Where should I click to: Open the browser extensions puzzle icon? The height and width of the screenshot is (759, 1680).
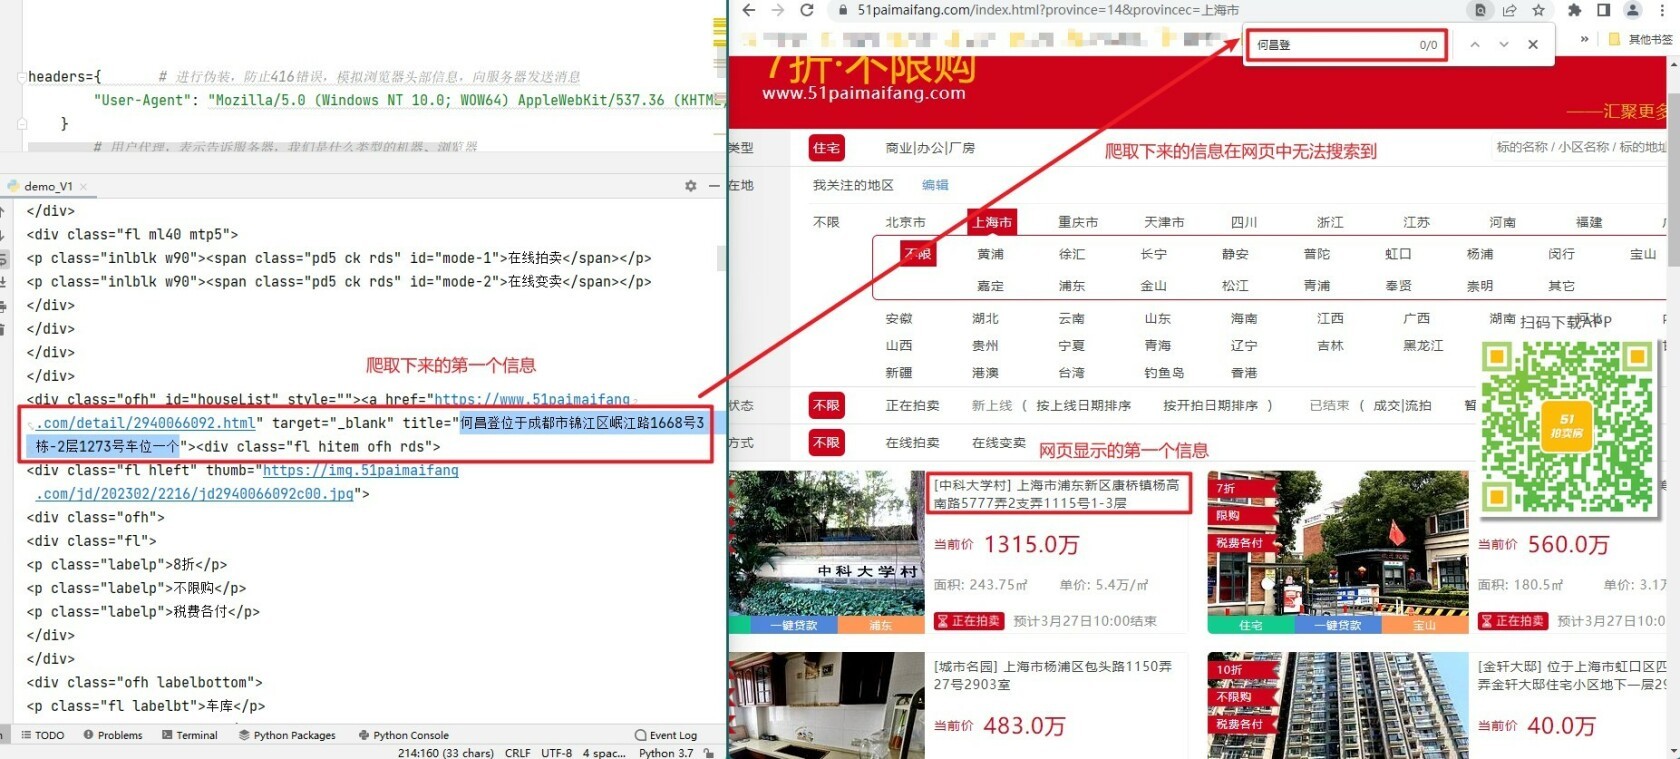tap(1575, 10)
